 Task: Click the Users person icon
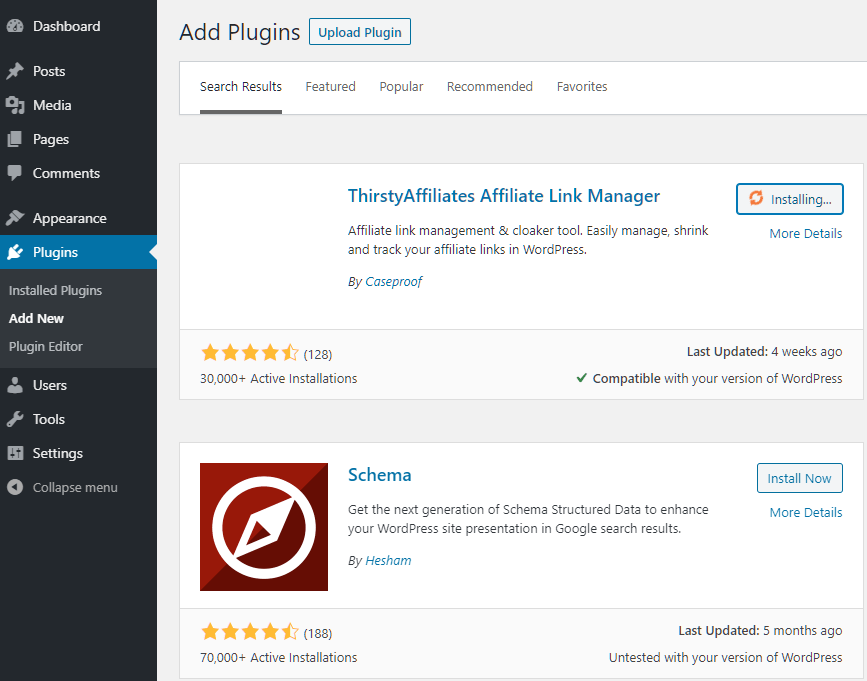15,385
